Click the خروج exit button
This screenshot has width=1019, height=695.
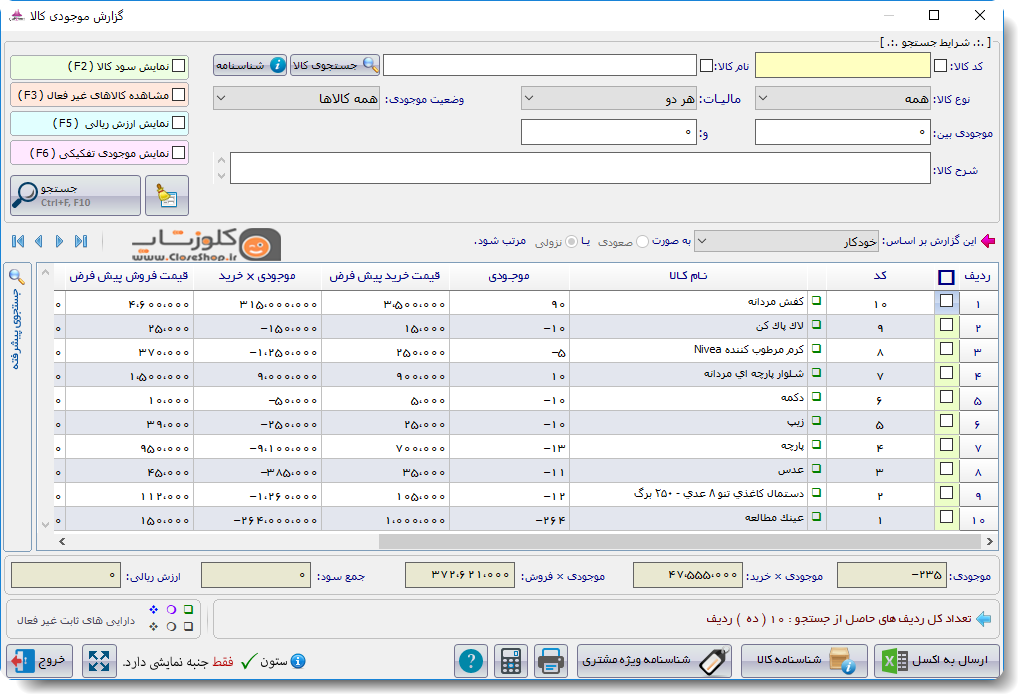(40, 661)
